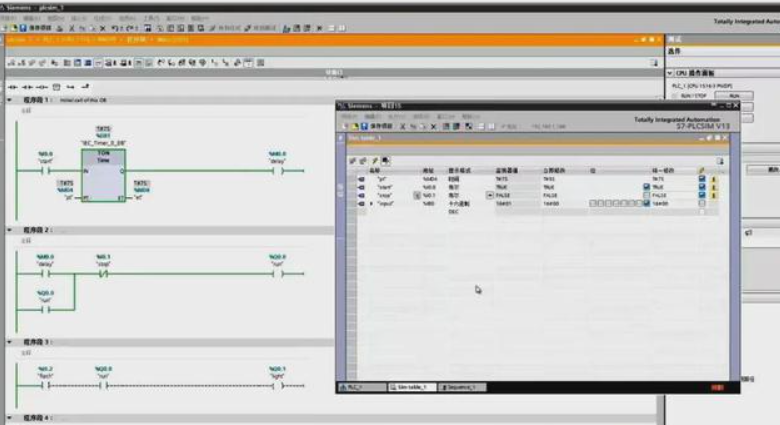Click the go-offline button in main toolbar
The image size is (780, 425).
tap(261, 28)
